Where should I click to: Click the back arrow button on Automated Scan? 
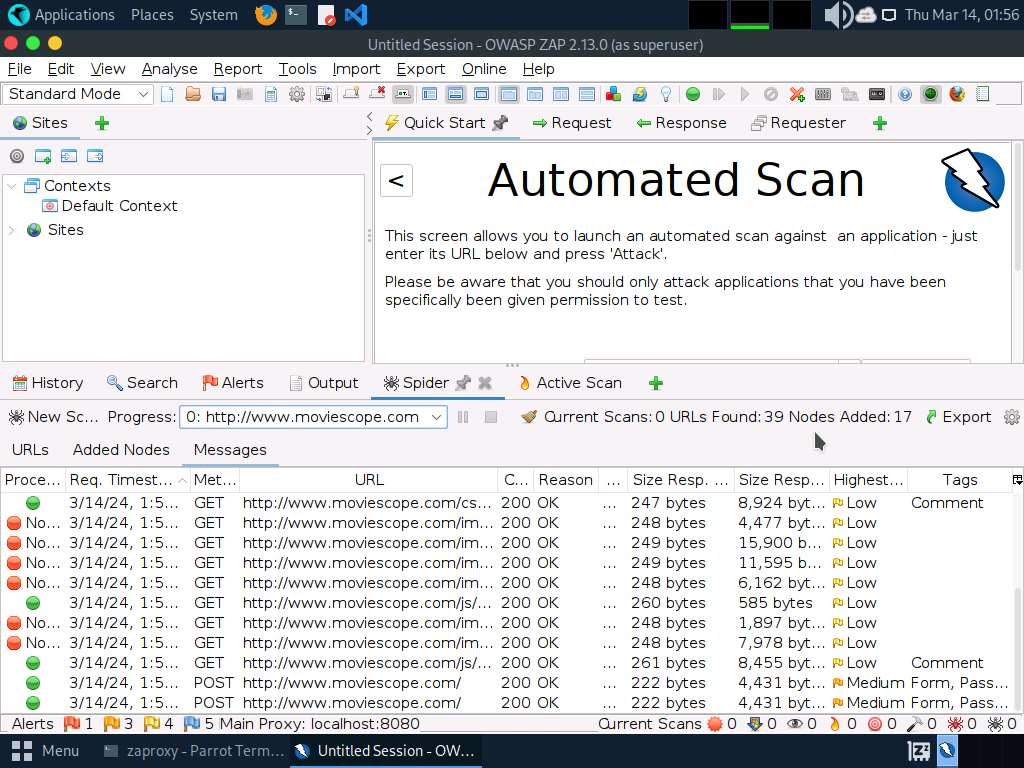(396, 181)
